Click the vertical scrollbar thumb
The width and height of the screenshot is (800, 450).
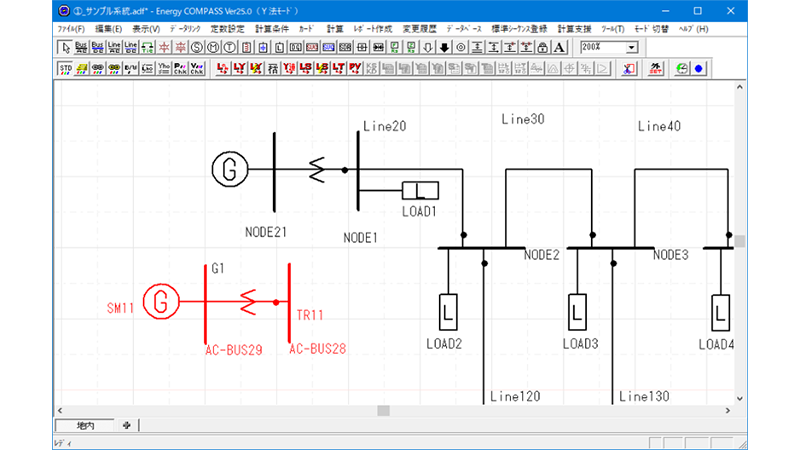(x=741, y=241)
